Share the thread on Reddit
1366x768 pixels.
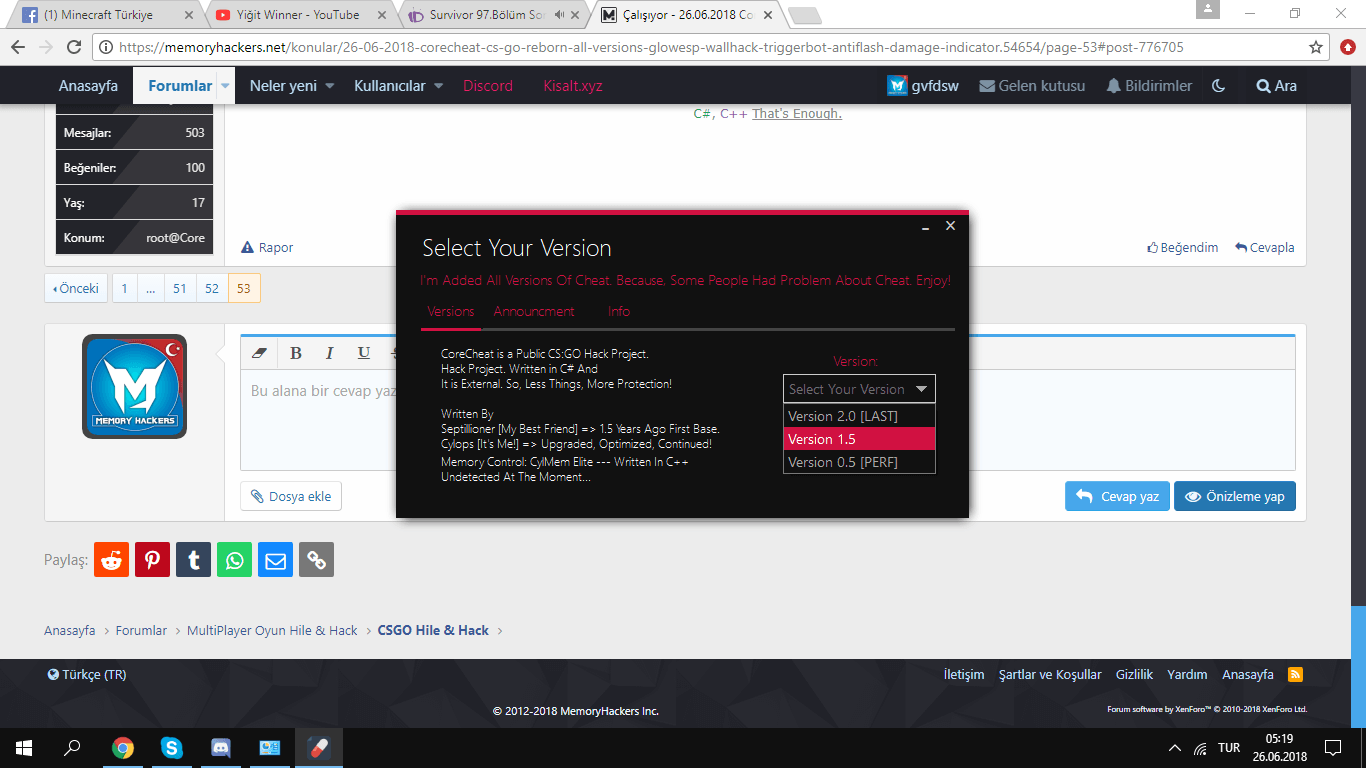tap(111, 560)
